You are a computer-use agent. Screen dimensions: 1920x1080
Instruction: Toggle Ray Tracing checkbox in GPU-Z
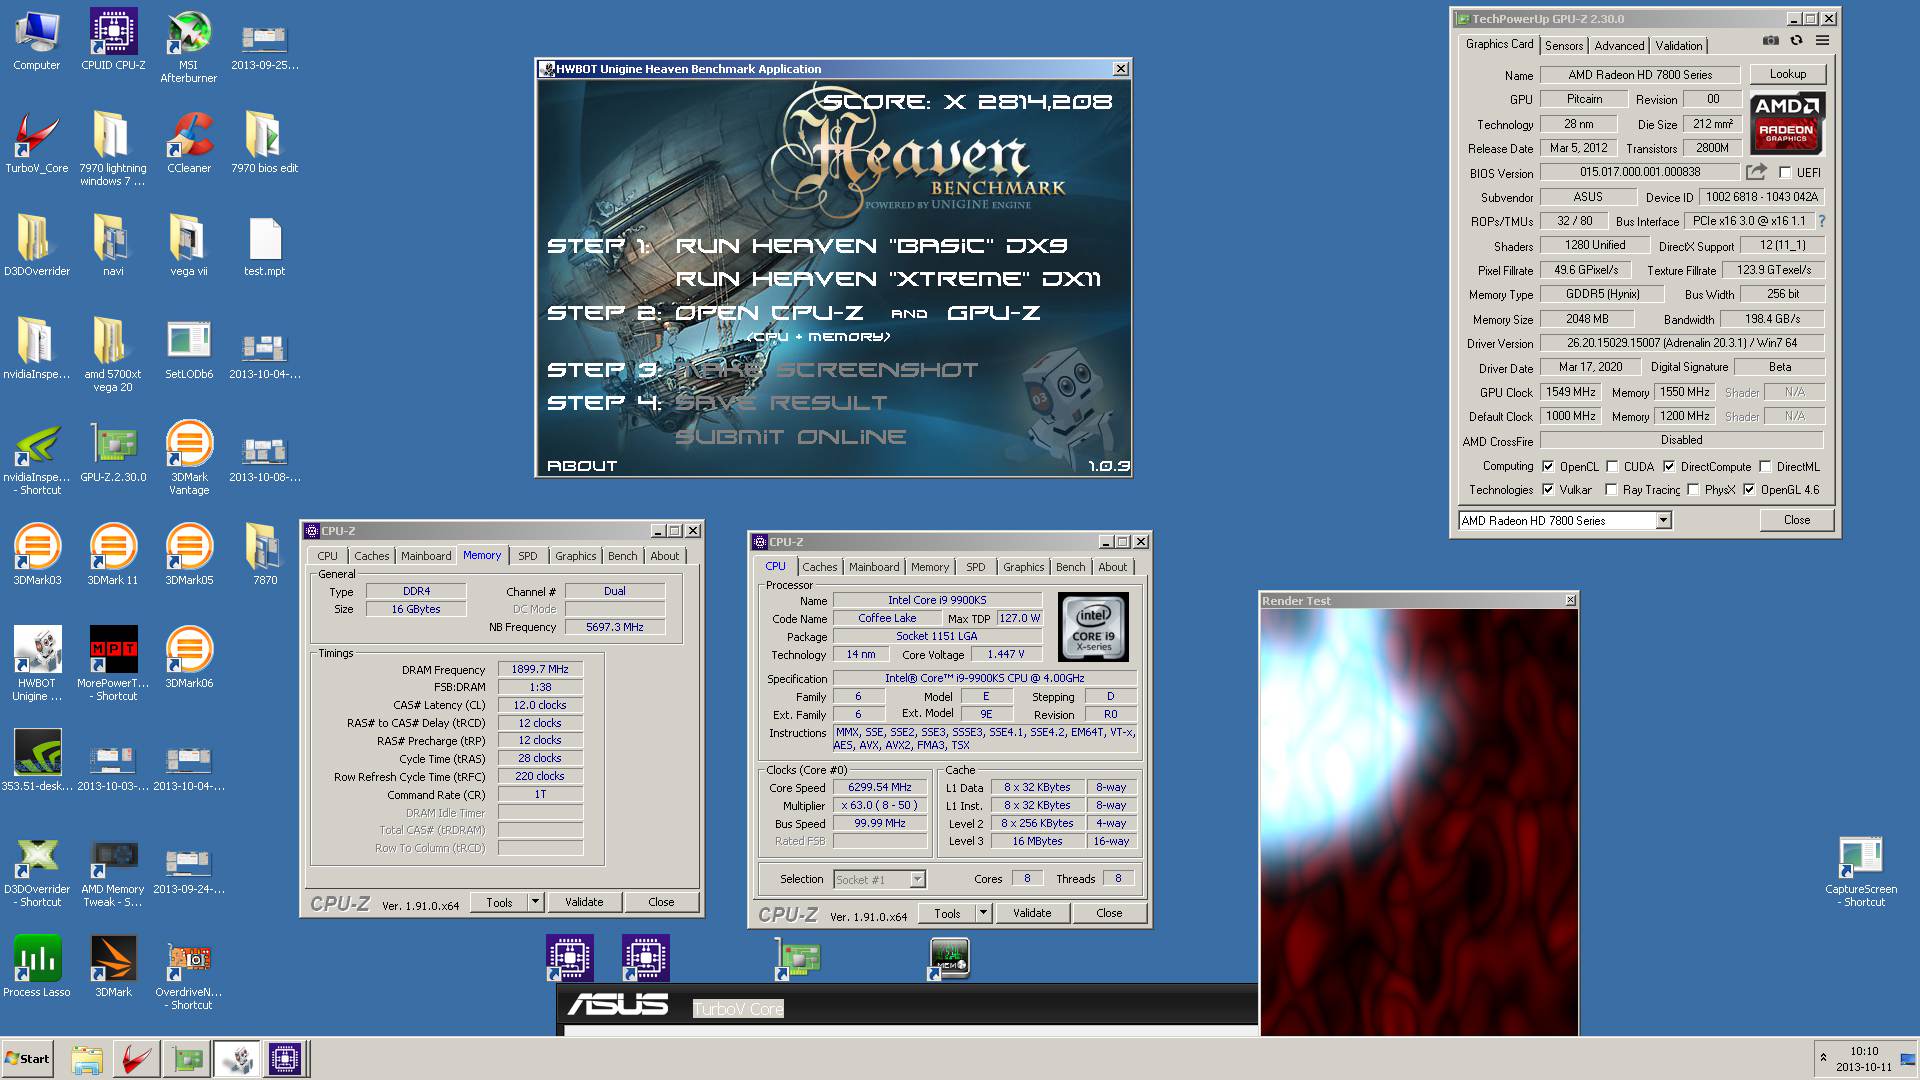point(1611,489)
